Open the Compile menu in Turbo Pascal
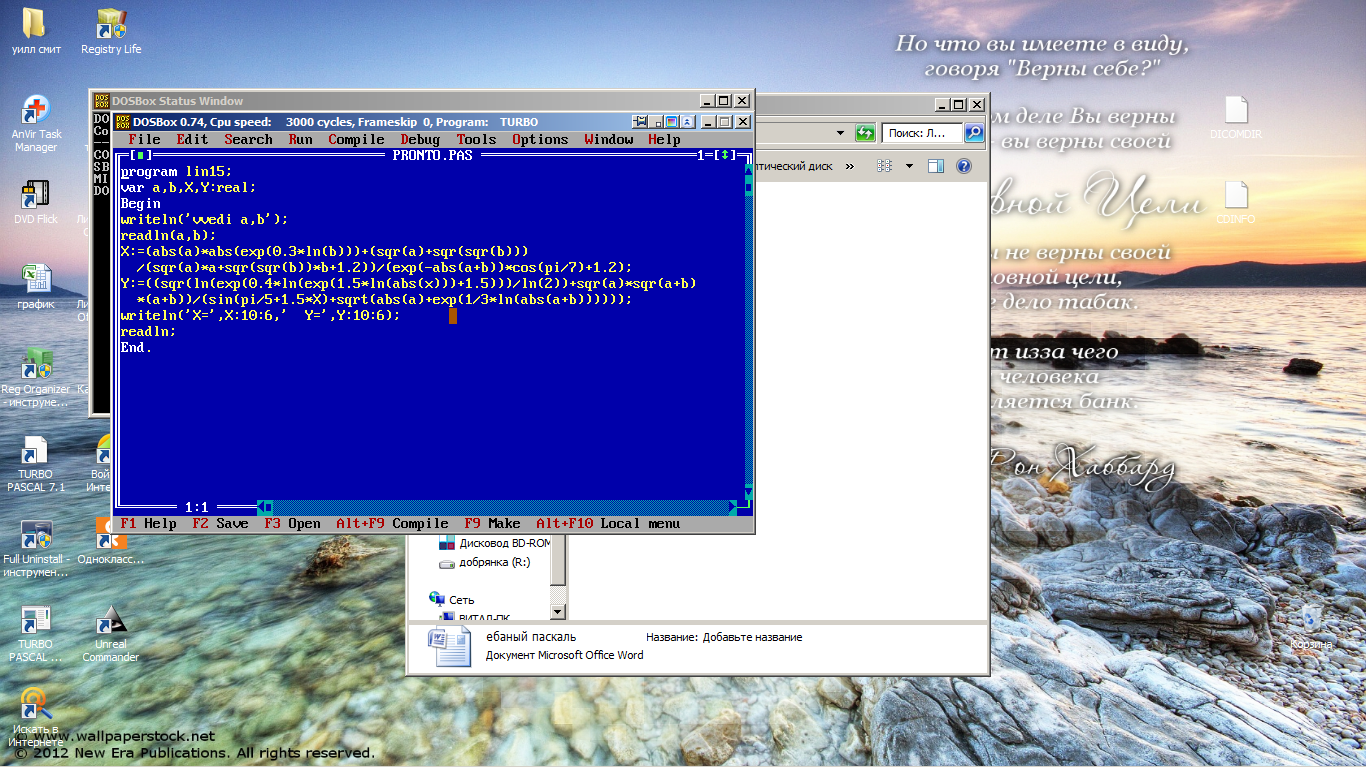 [x=357, y=140]
